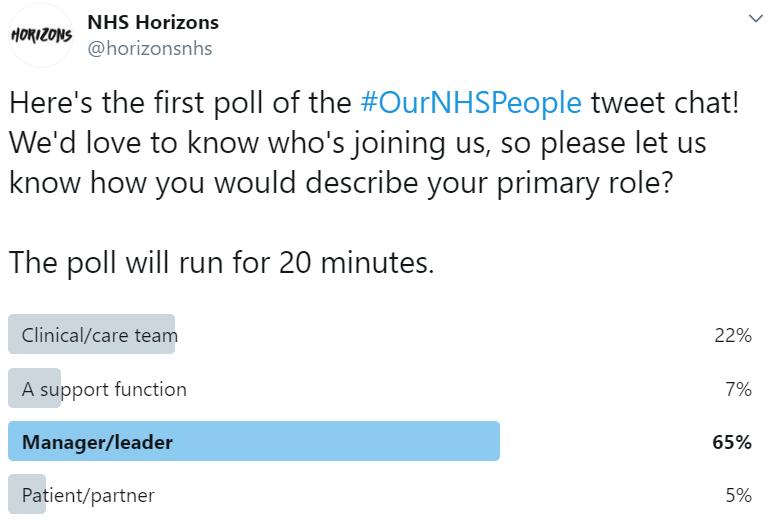Click the tweet text about primary role
The width and height of the screenshot is (777, 532).
click(x=341, y=183)
